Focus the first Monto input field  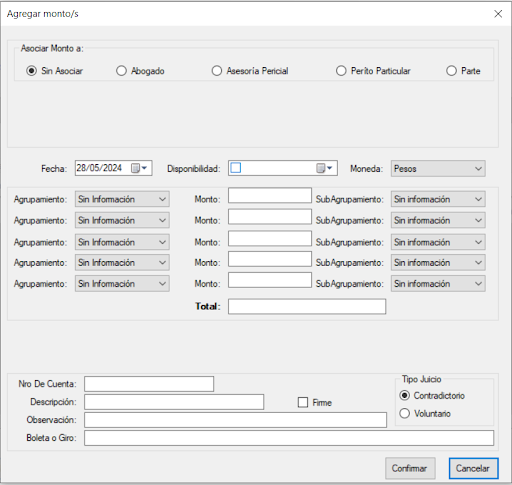(270, 195)
